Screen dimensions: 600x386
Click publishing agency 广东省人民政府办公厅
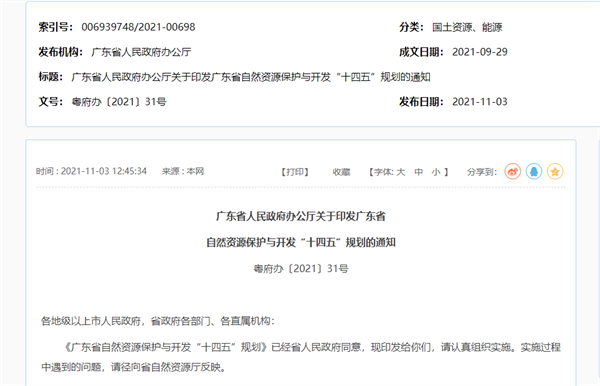coord(141,52)
